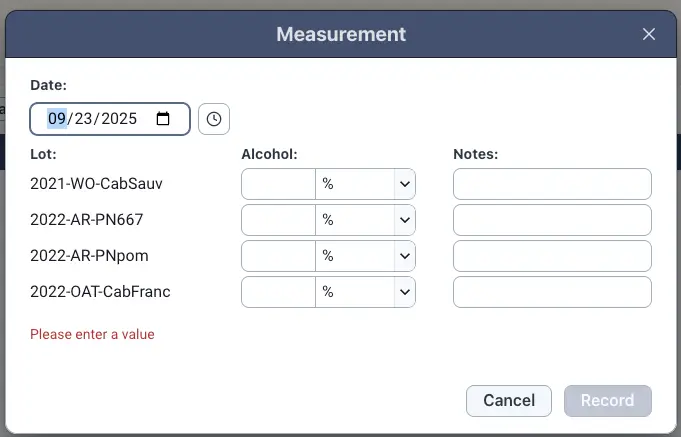Screen dimensions: 681x437
Task: Click the Notes column header
Action: pos(476,154)
